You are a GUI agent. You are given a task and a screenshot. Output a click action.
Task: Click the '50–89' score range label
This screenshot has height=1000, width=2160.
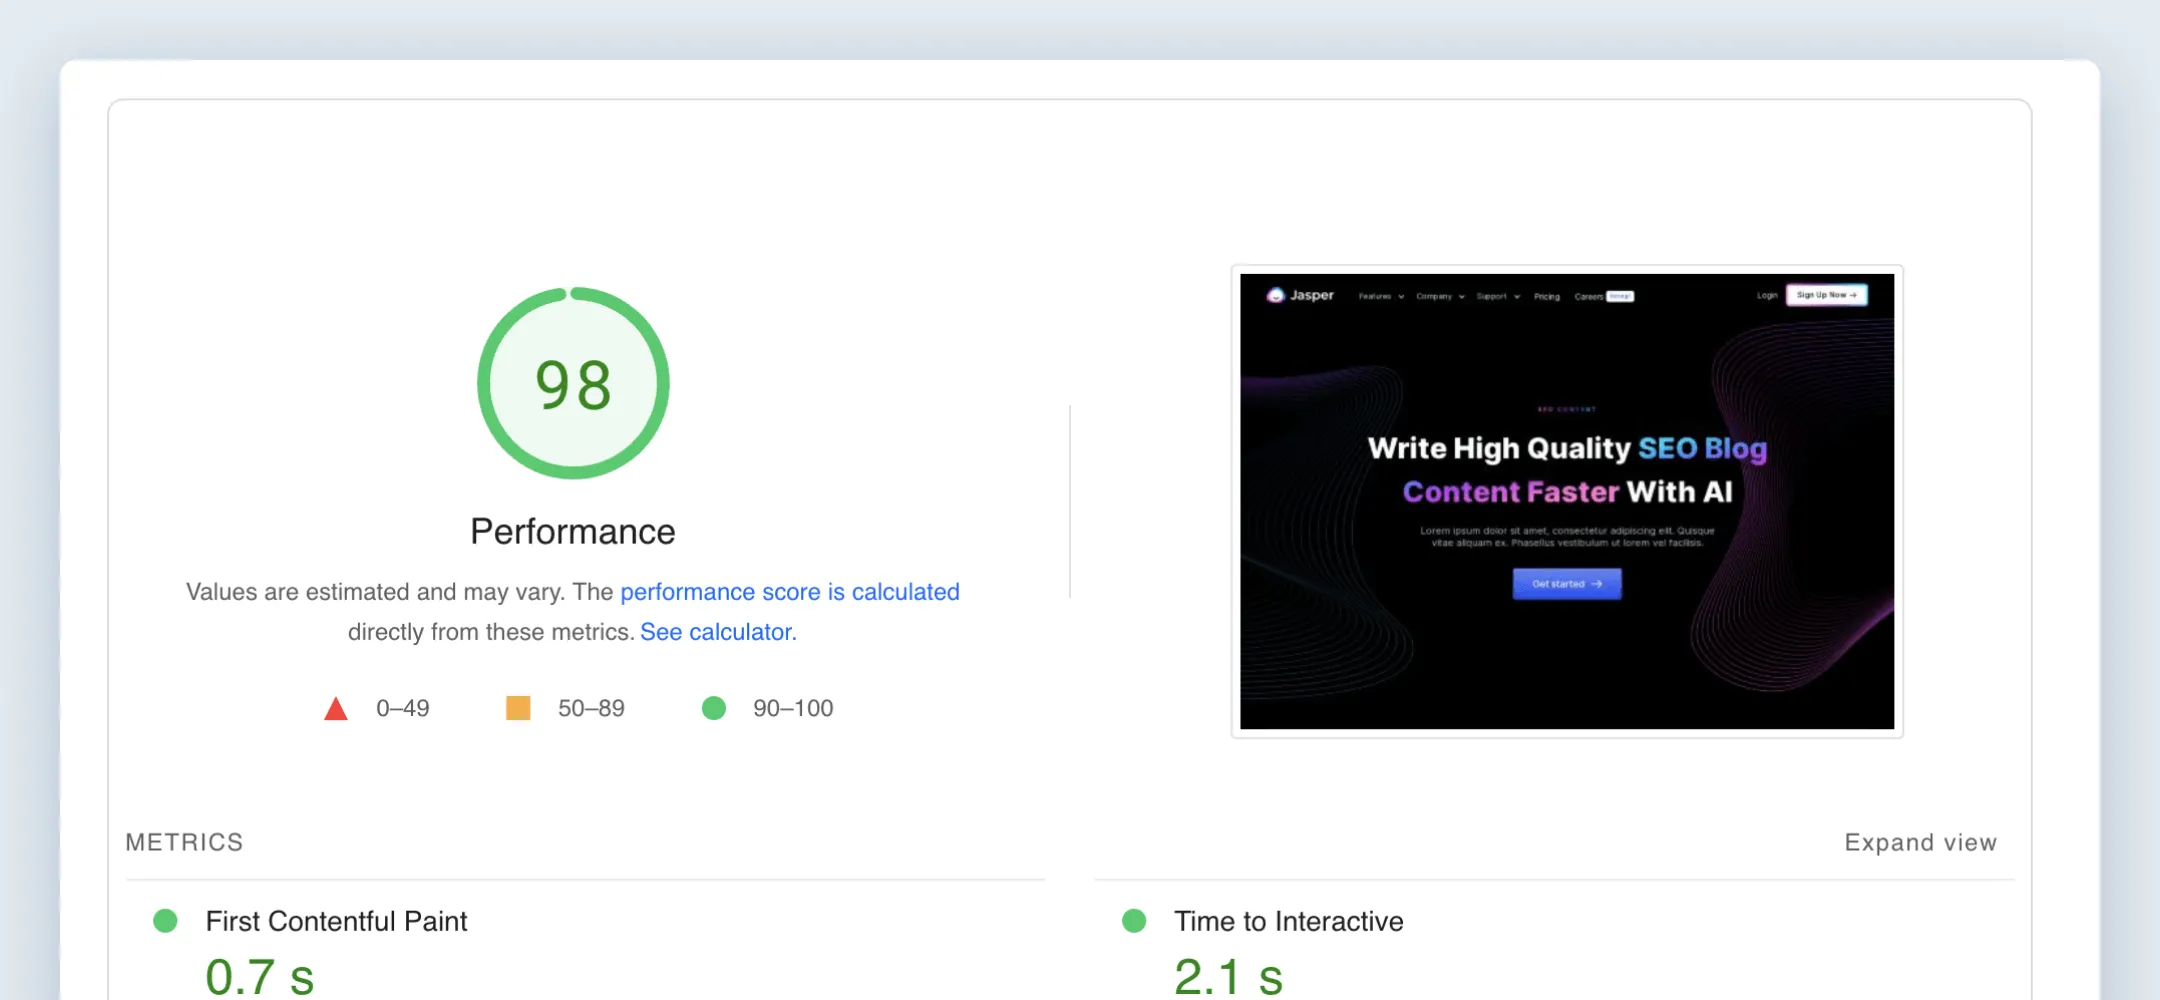(591, 708)
